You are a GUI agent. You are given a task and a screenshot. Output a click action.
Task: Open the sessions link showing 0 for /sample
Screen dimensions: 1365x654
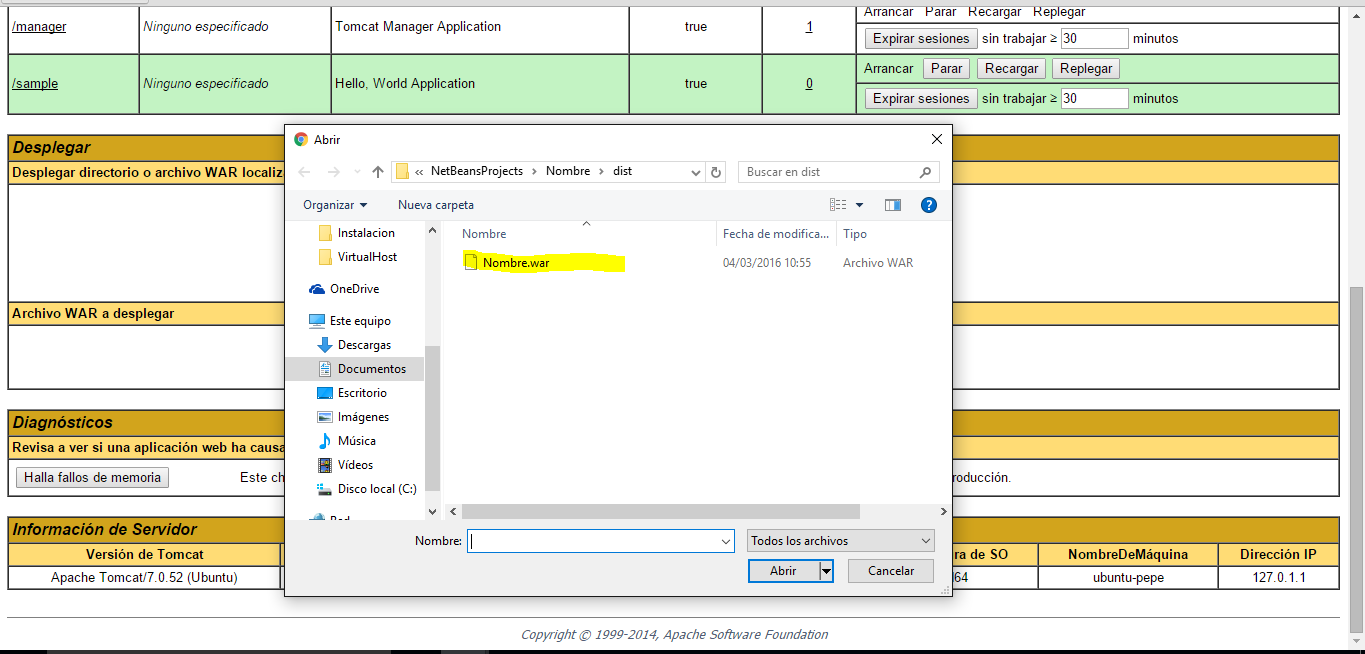(x=809, y=84)
